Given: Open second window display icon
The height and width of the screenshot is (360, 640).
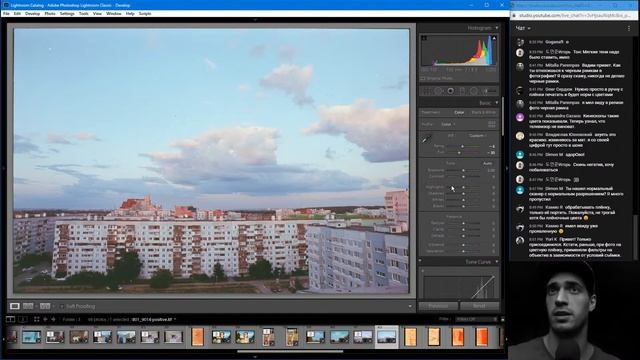Looking at the screenshot, I should [x=23, y=319].
